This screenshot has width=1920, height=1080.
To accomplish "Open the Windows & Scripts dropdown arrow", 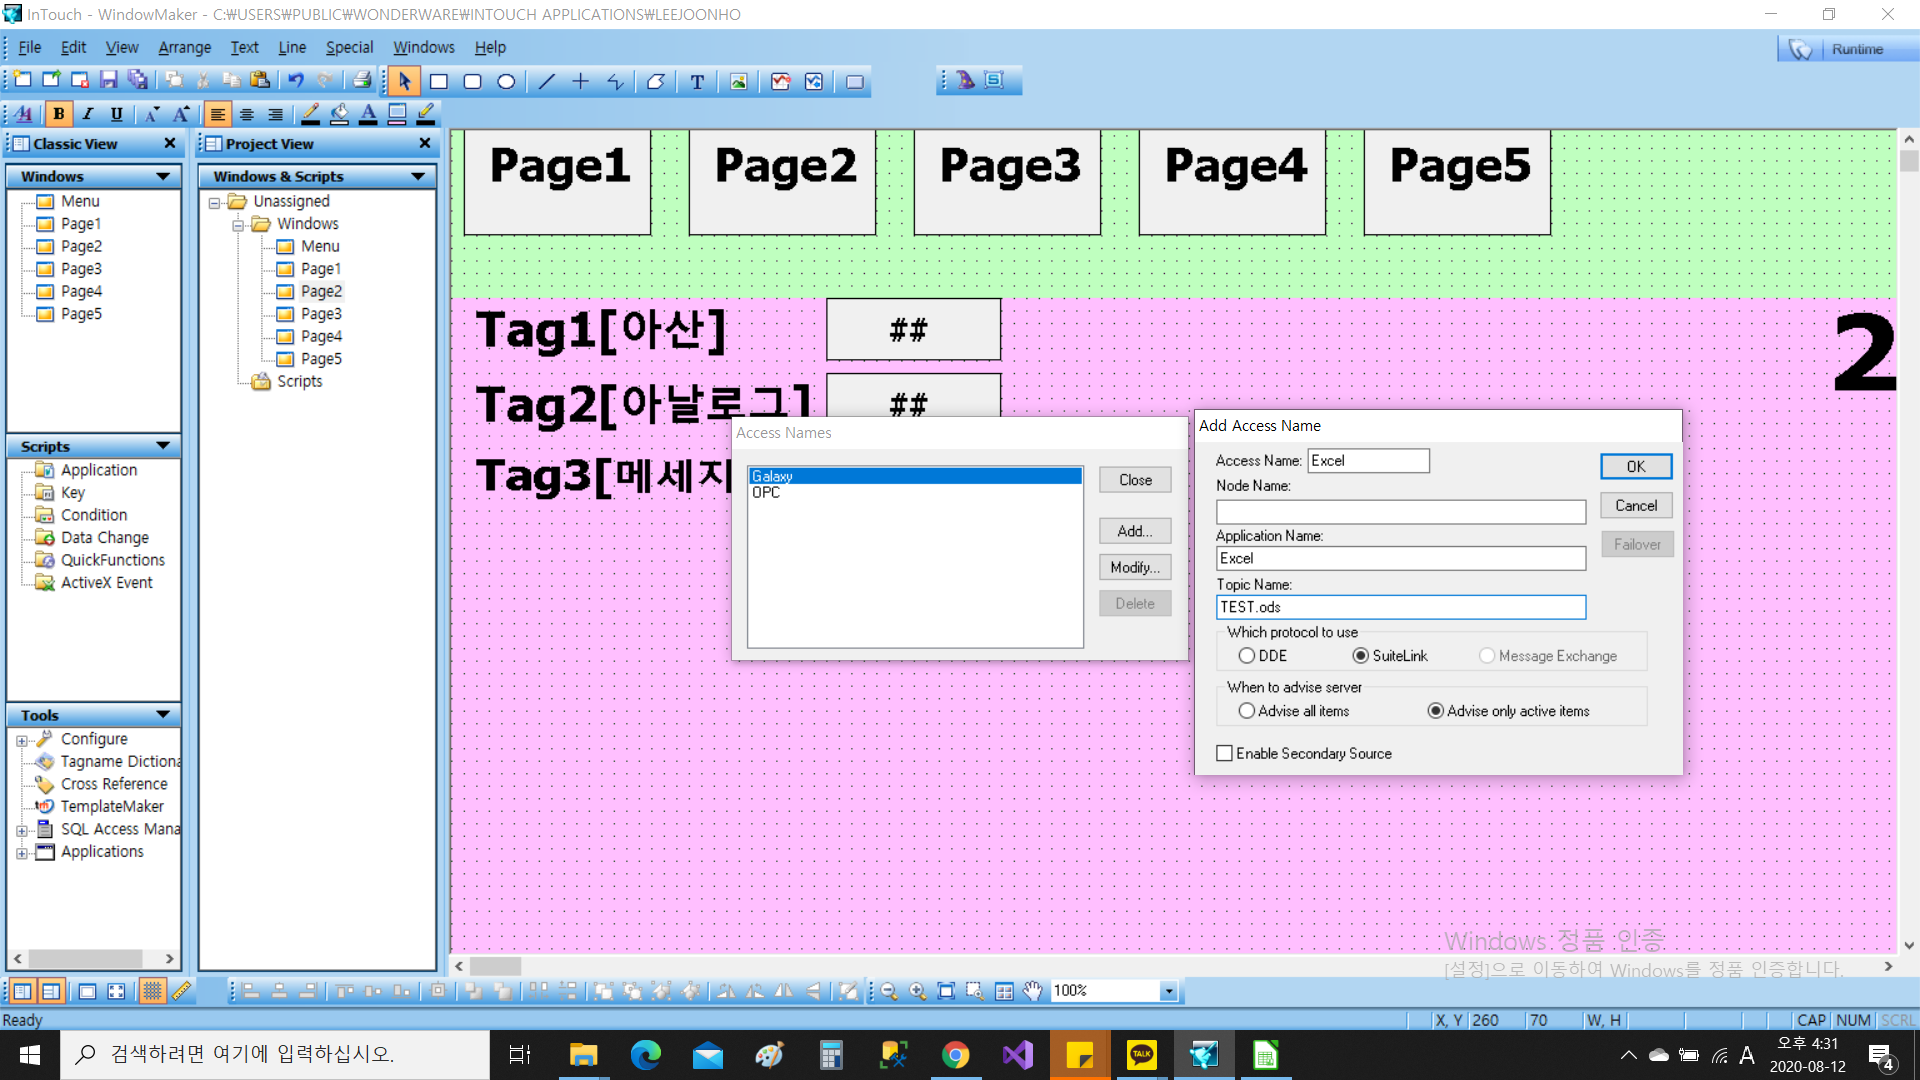I will 419,176.
